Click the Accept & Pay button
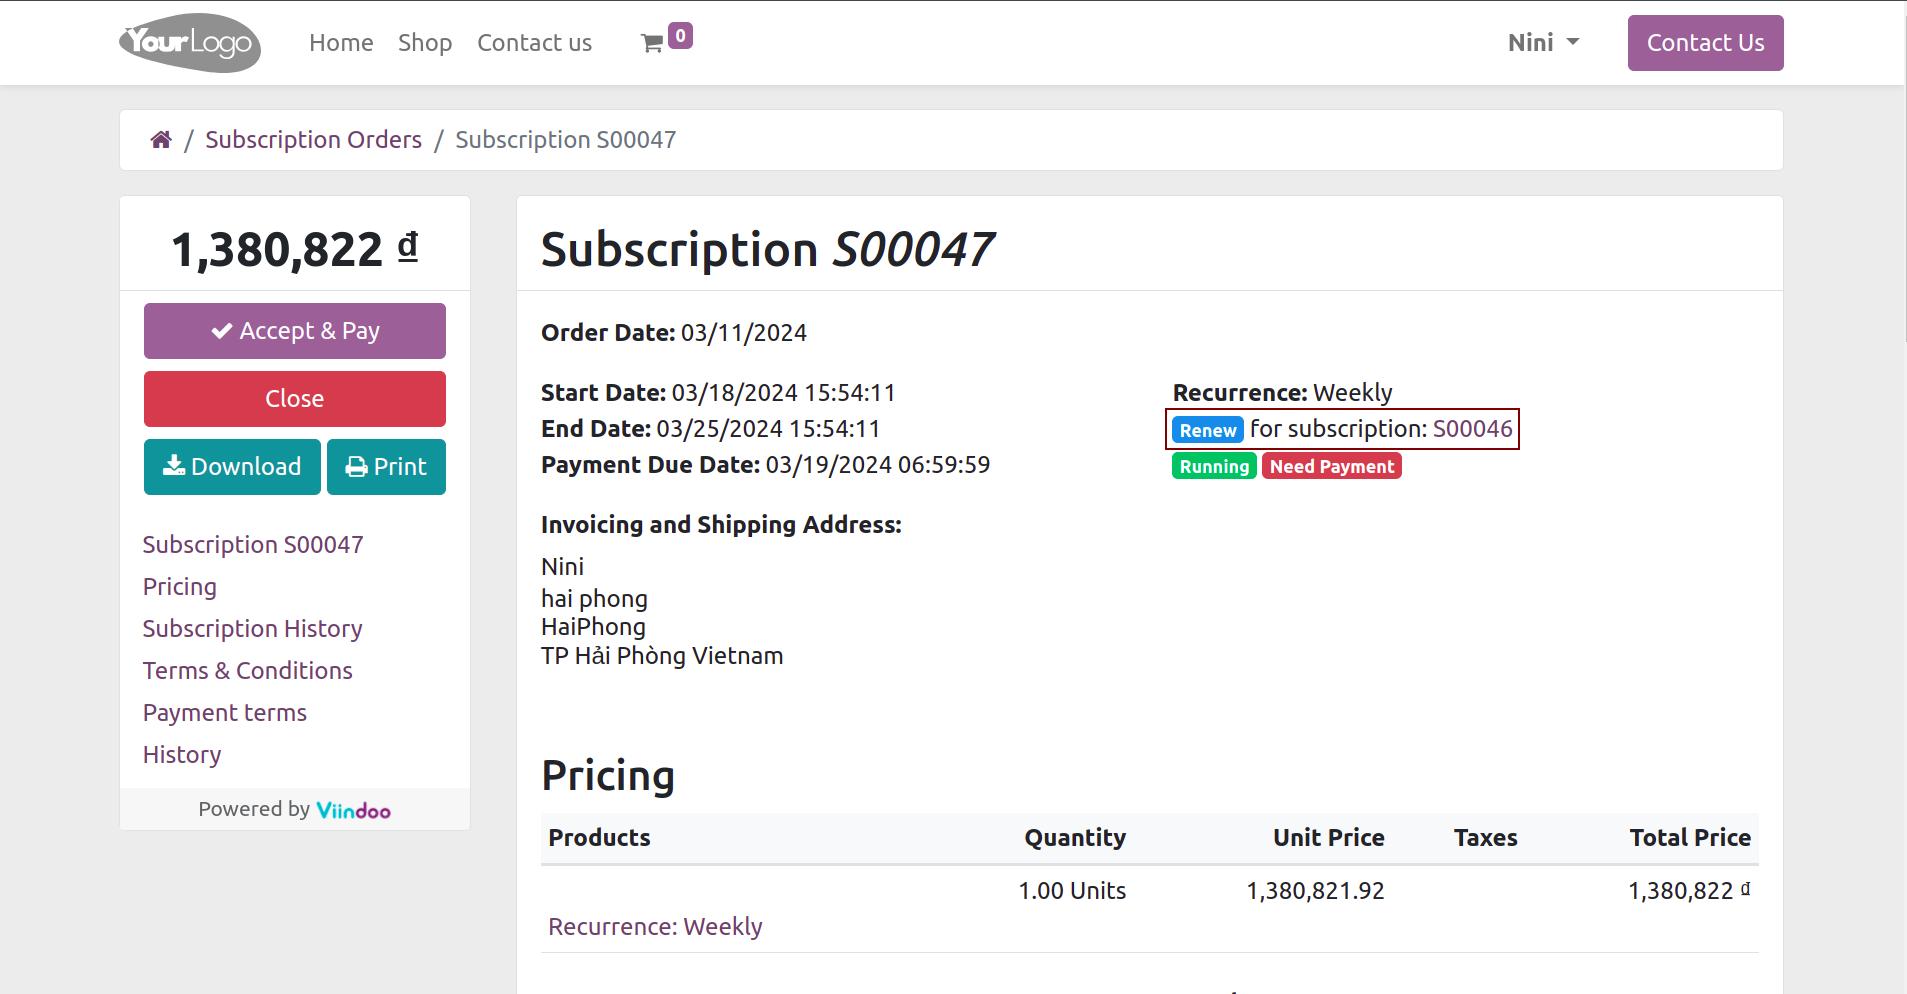 [295, 331]
